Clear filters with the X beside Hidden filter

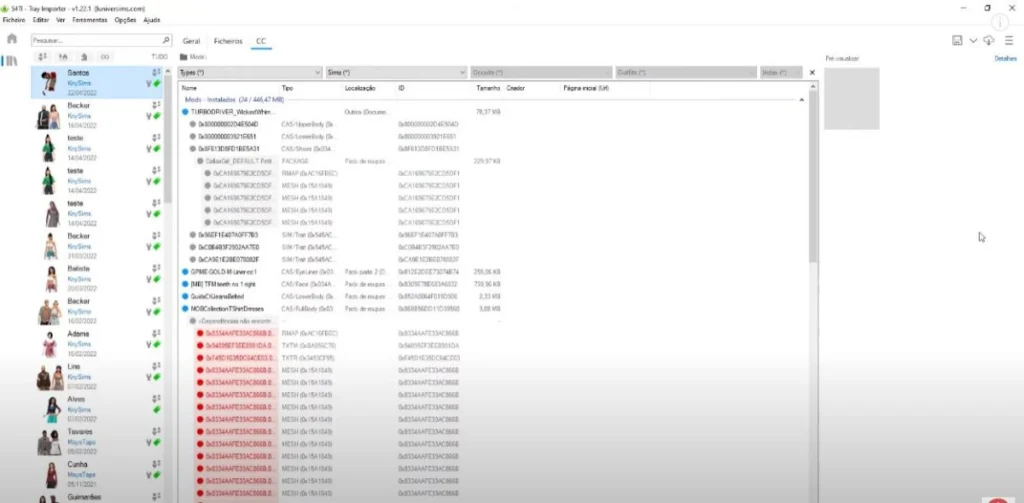[x=812, y=73]
